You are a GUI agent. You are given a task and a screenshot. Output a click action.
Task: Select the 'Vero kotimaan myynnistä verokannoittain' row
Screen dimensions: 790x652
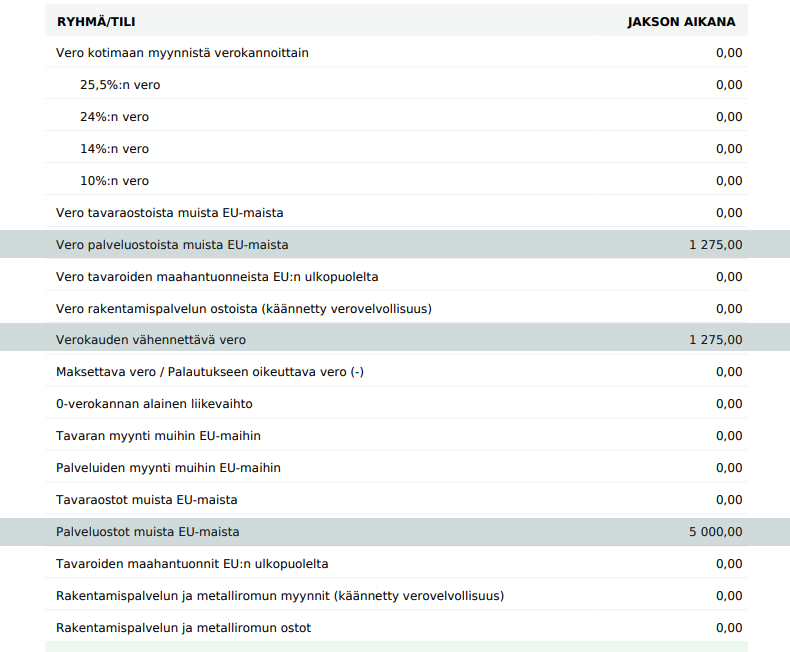click(x=182, y=53)
